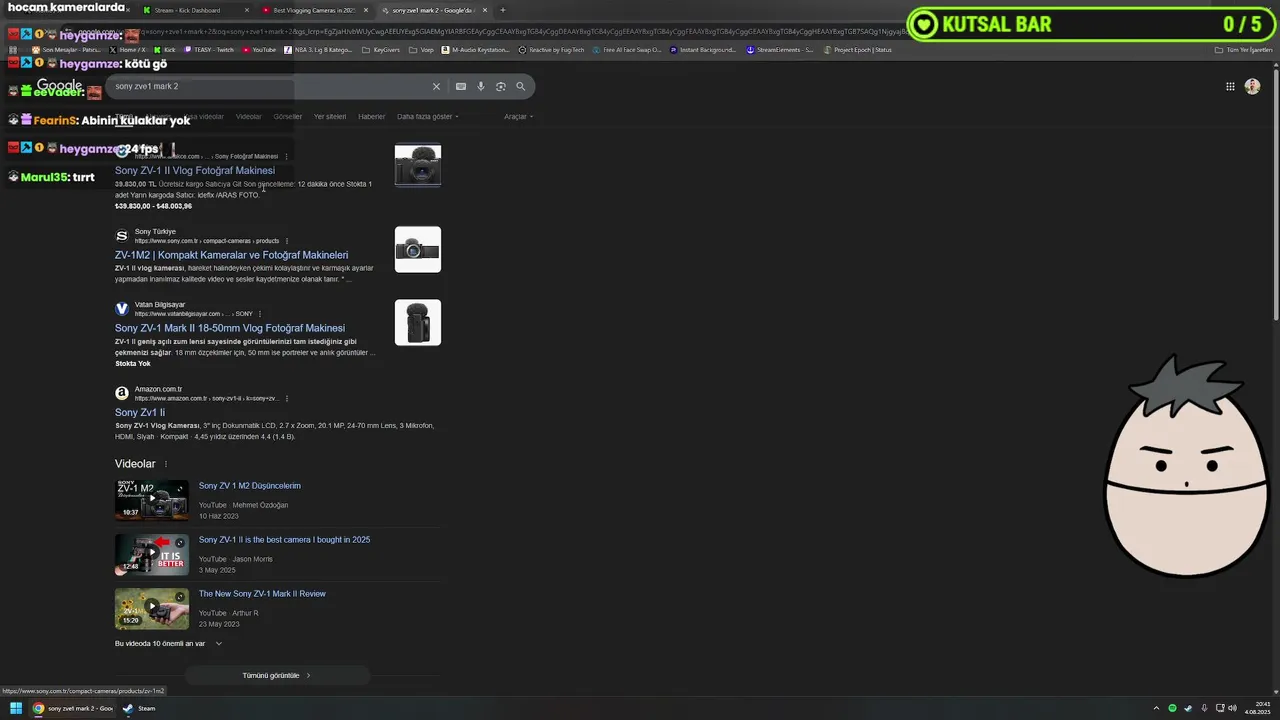Close the sony zve1 mark 2 tab

[485, 10]
